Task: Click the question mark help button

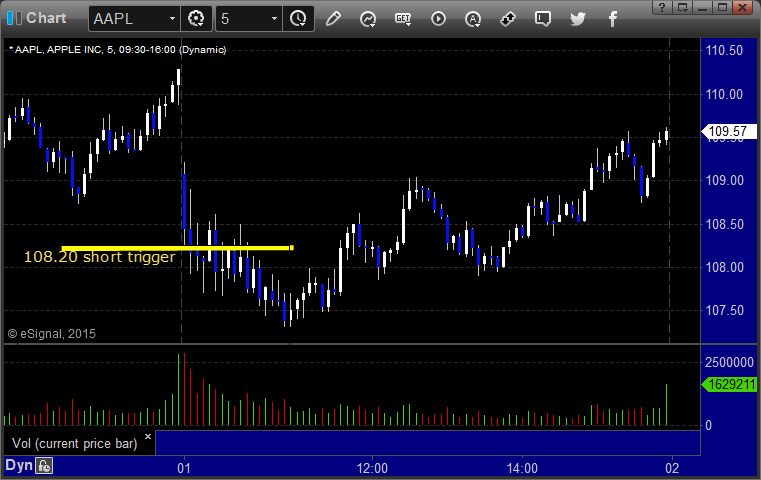Action: pos(662,7)
